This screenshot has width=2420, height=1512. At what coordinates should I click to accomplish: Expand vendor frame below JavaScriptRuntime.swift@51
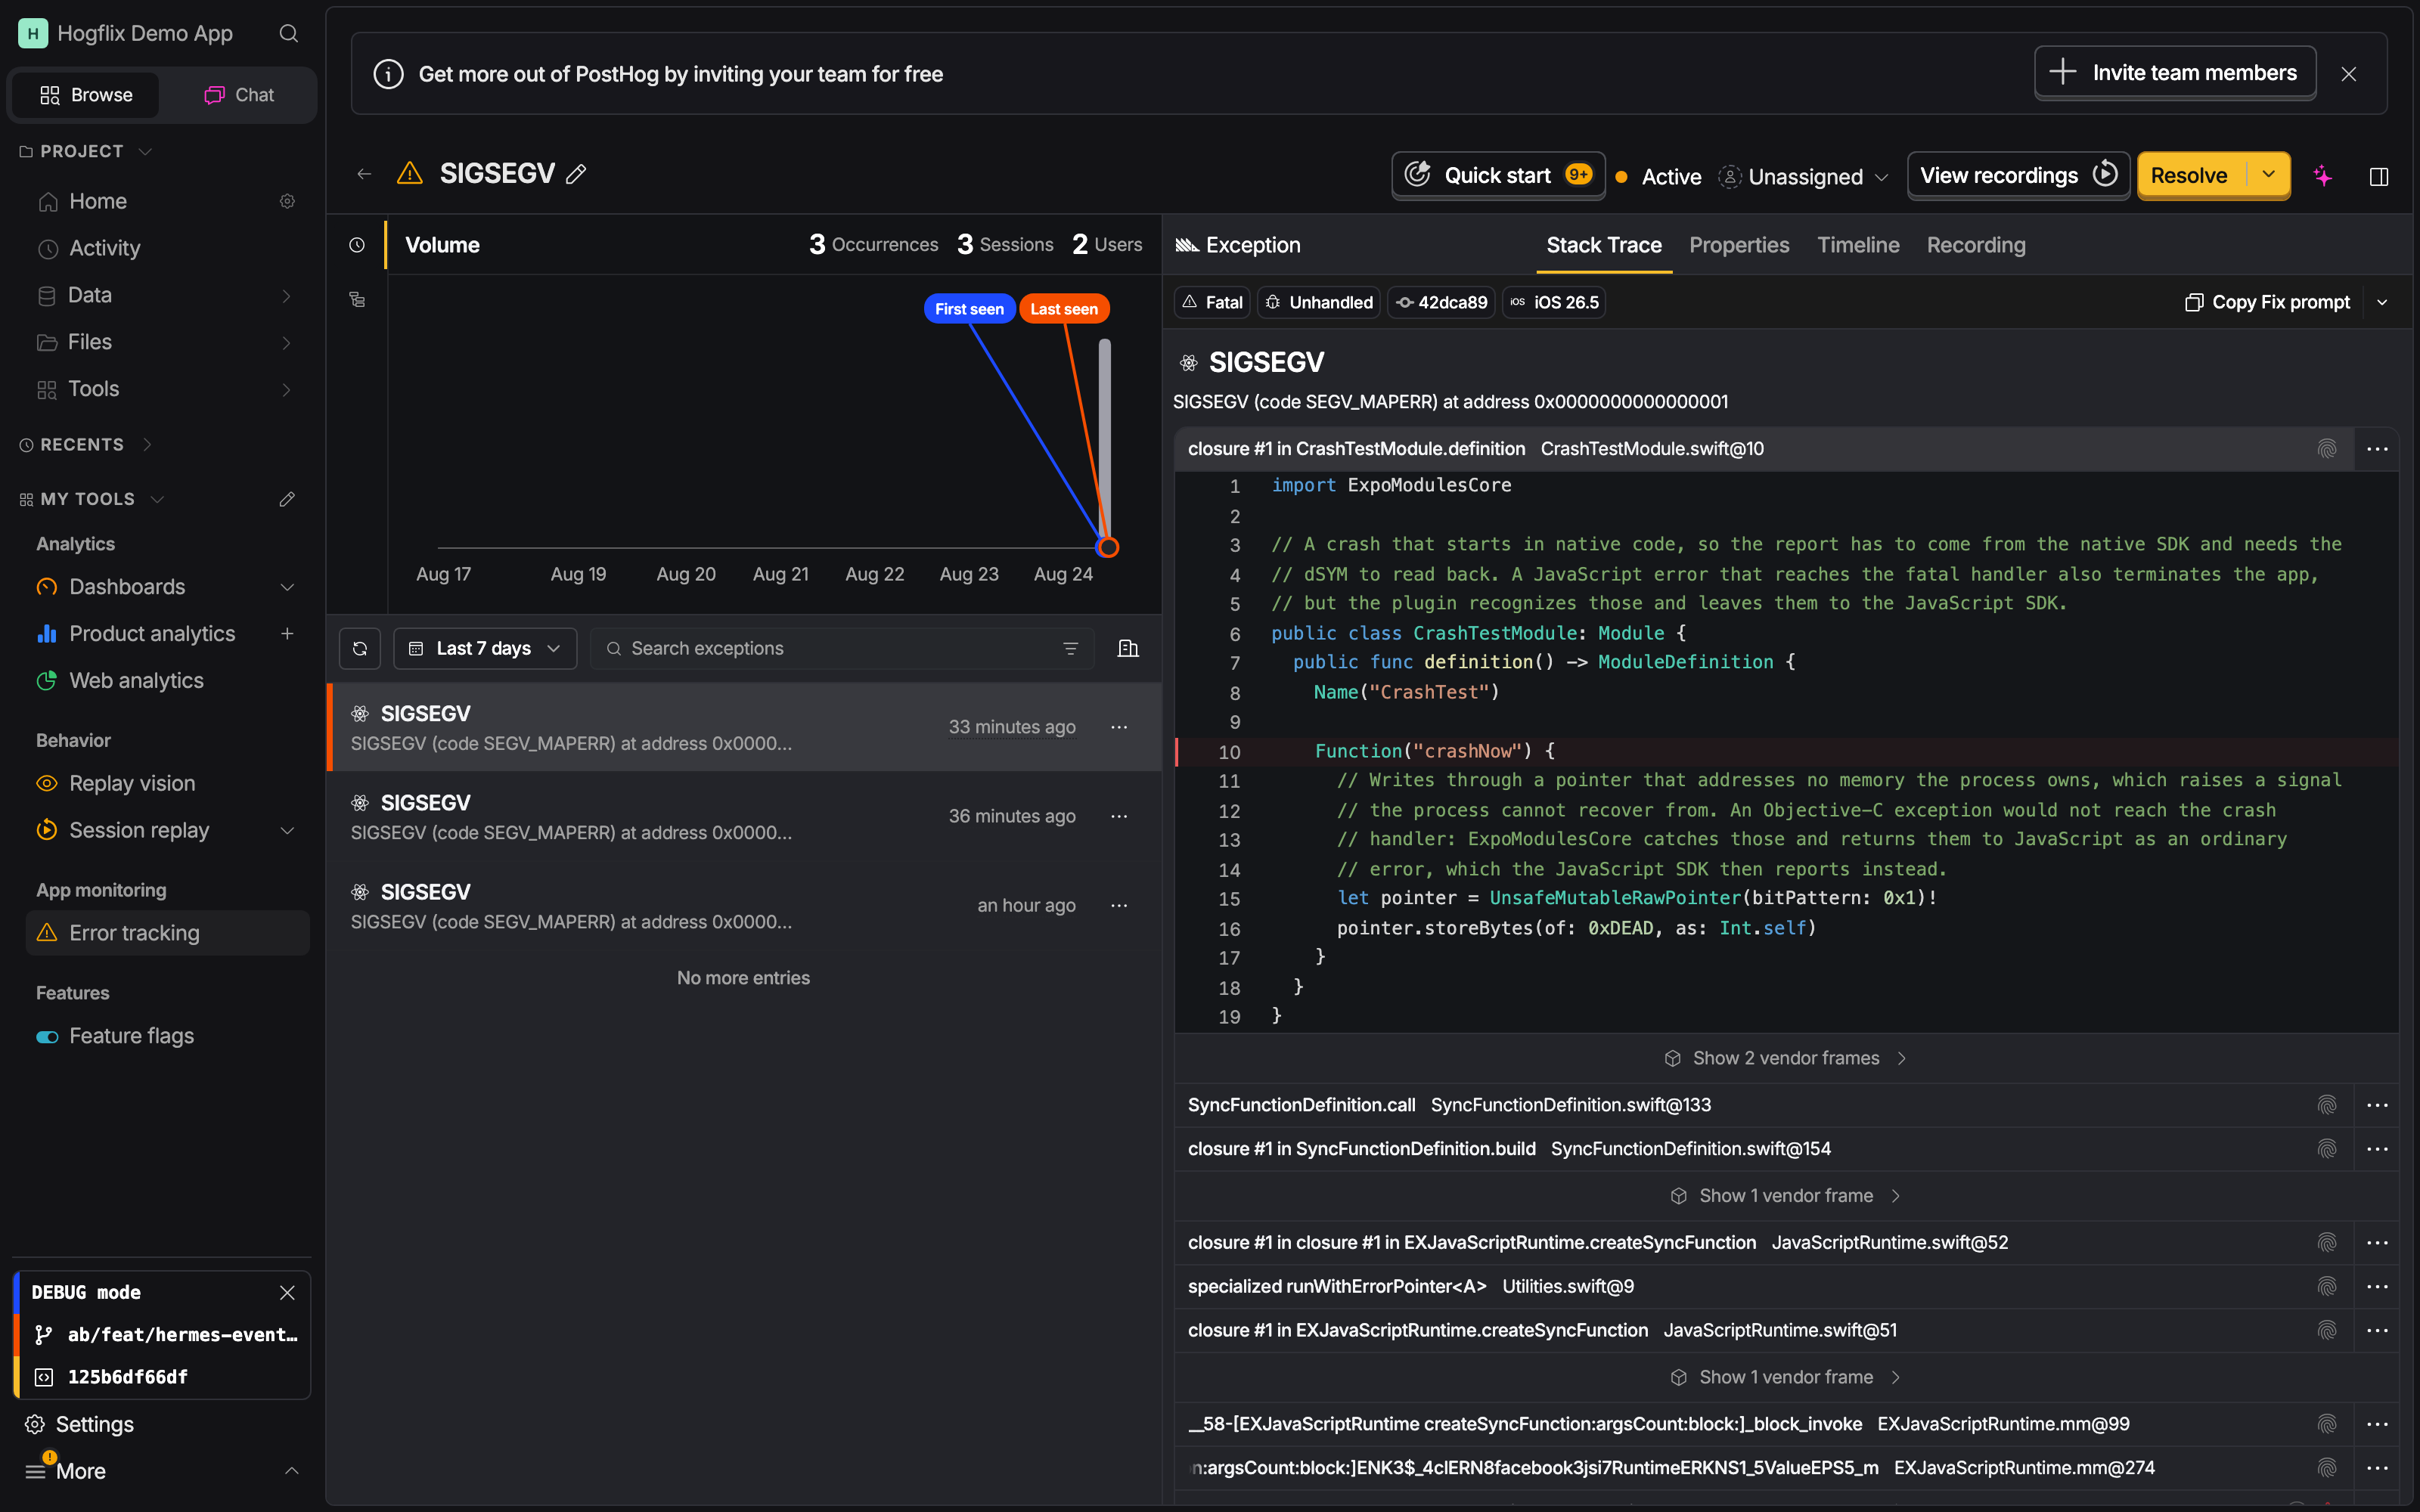pos(1786,1377)
